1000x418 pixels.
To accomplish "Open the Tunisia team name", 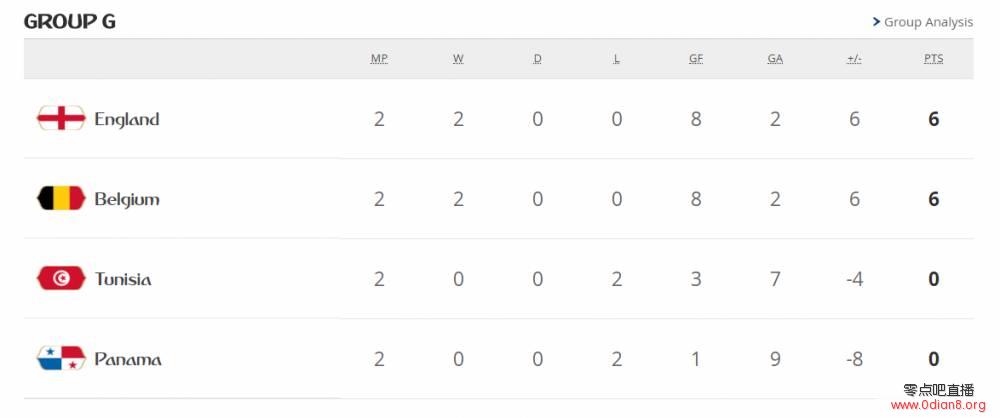I will click(x=123, y=280).
